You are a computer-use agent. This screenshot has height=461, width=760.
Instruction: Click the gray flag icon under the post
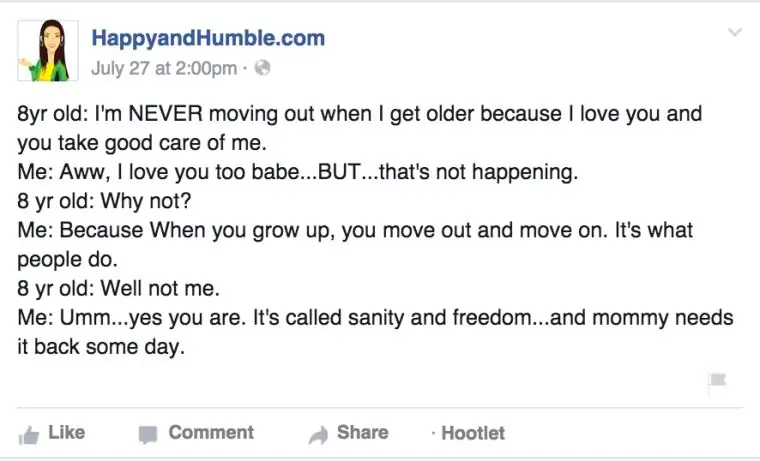[717, 380]
